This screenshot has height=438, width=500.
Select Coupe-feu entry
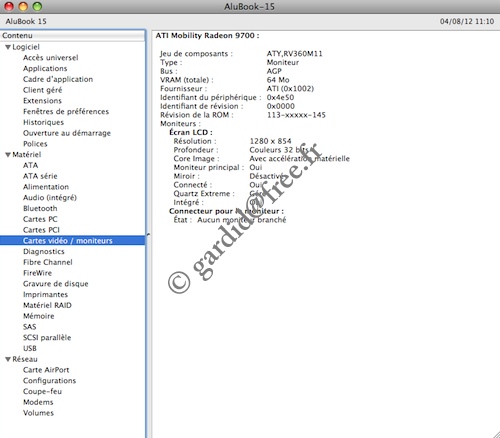42,391
